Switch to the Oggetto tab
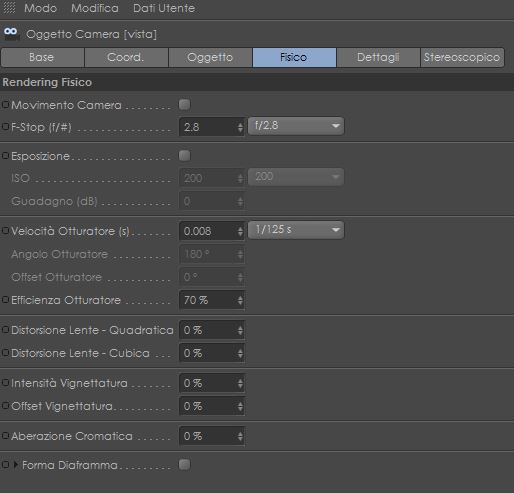Image resolution: width=514 pixels, height=493 pixels. tap(210, 57)
